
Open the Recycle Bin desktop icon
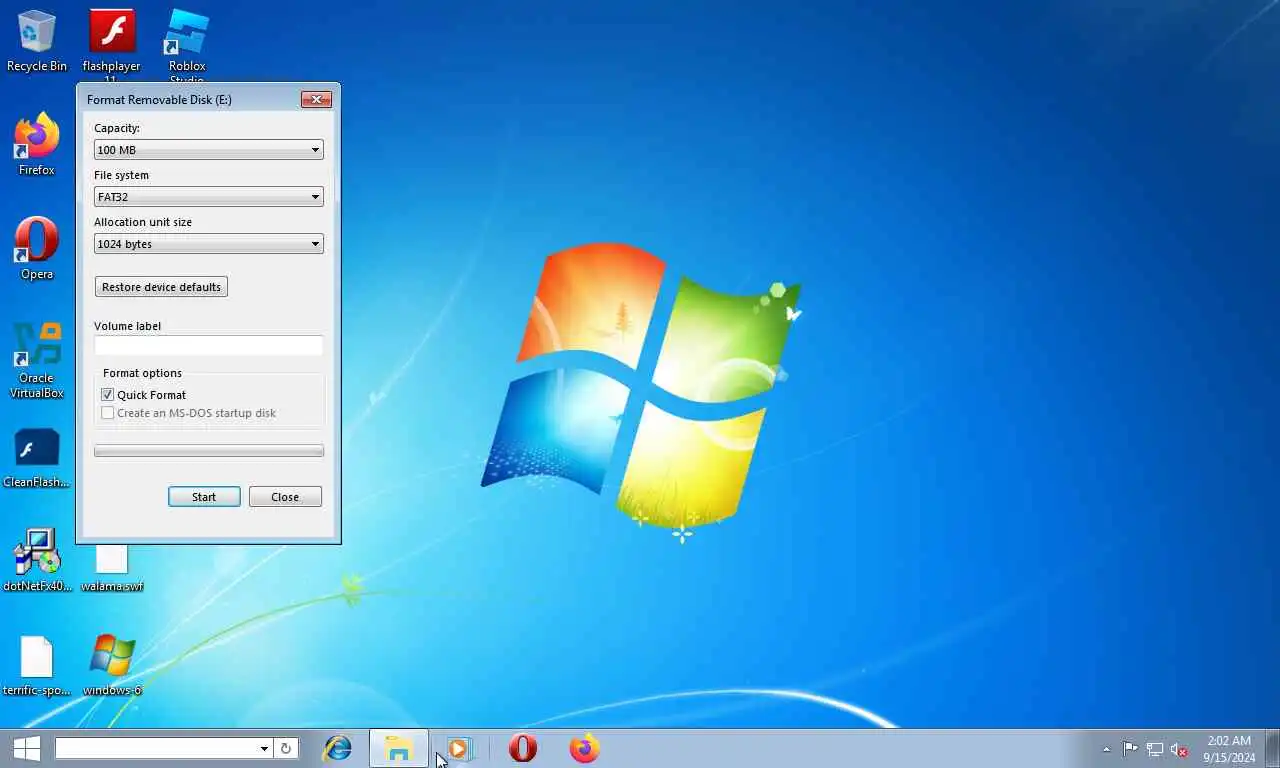(37, 42)
